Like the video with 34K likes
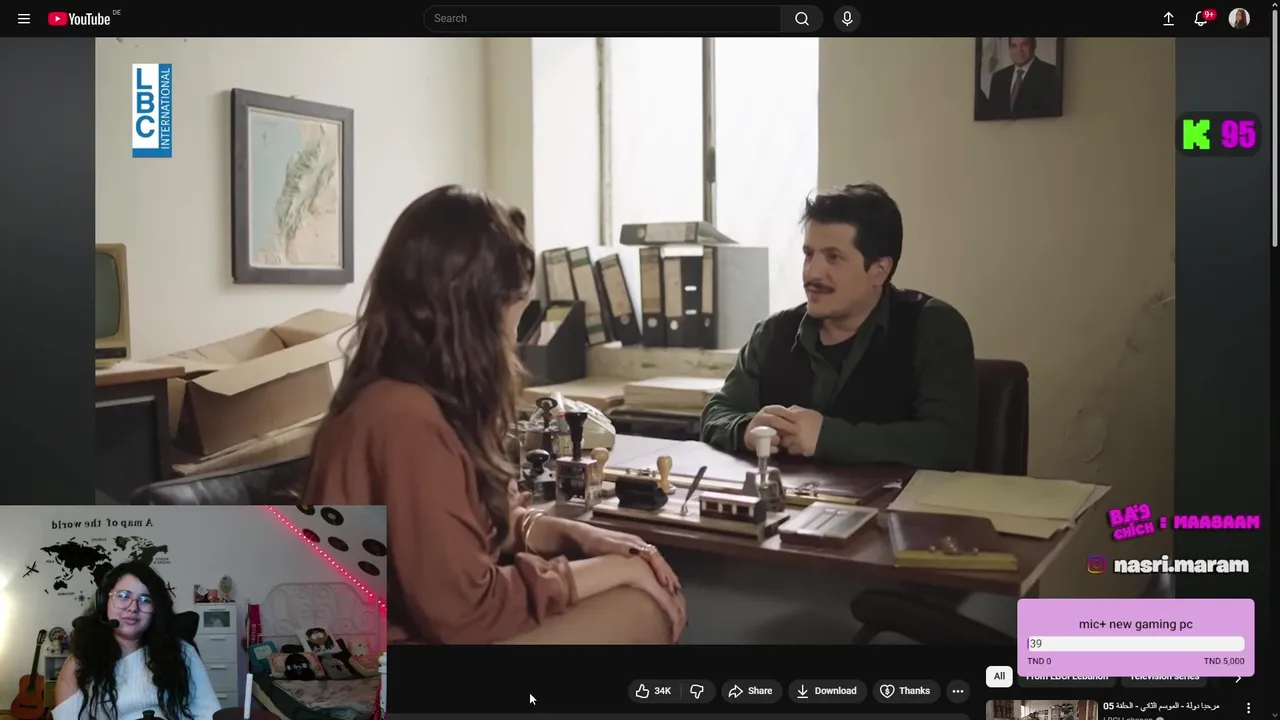This screenshot has width=1280, height=720. point(653,691)
